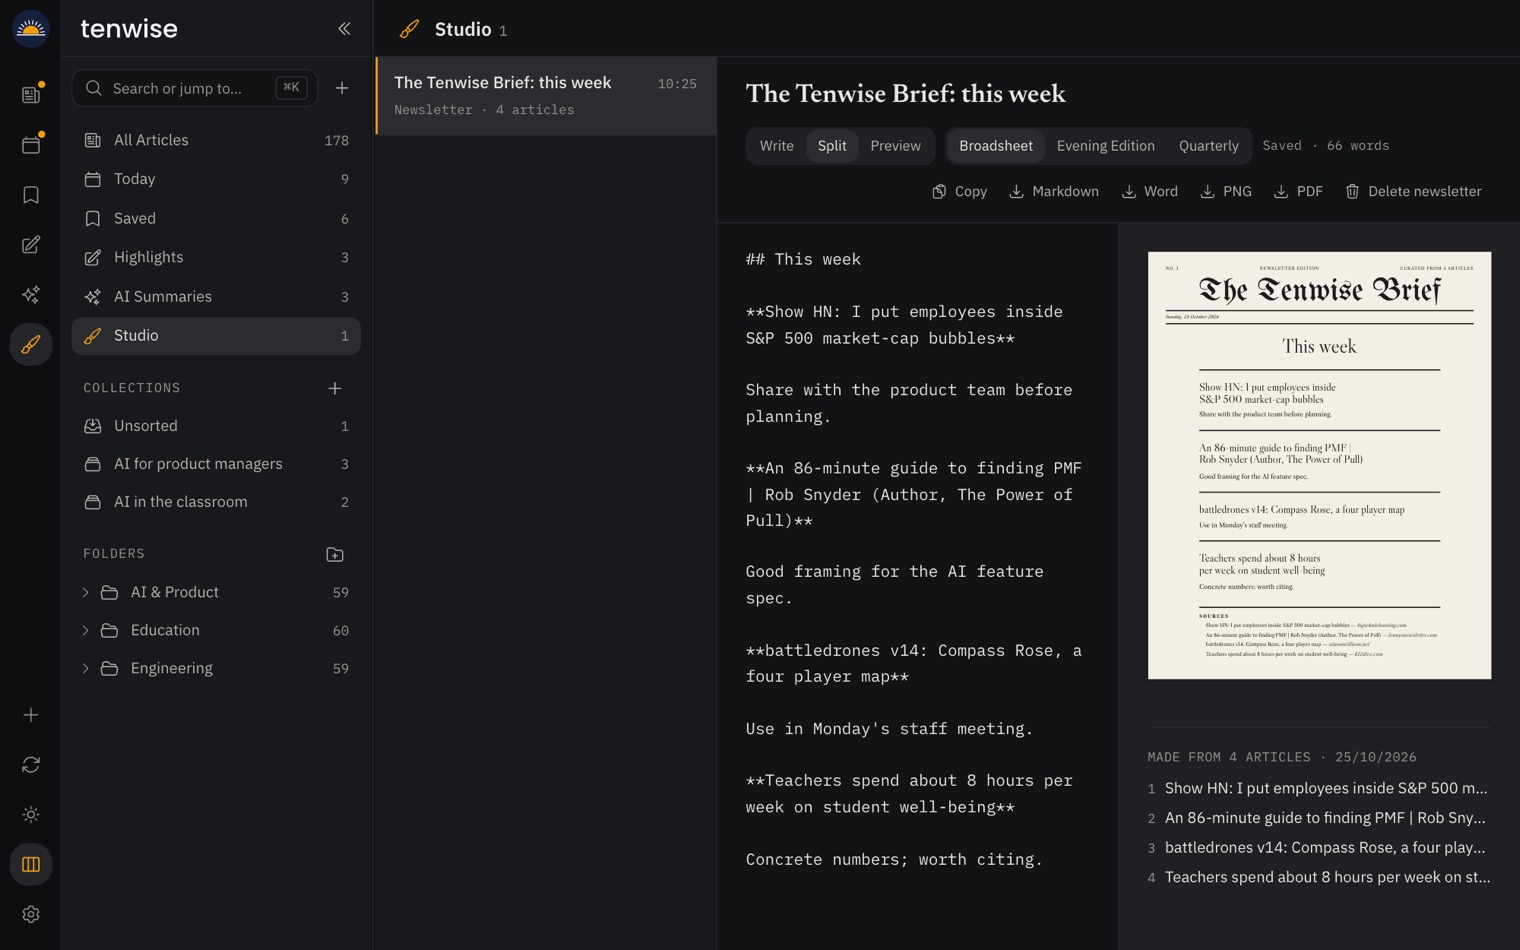
Task: Select The Tenwise Brief newsletter in the list
Action: coord(546,96)
